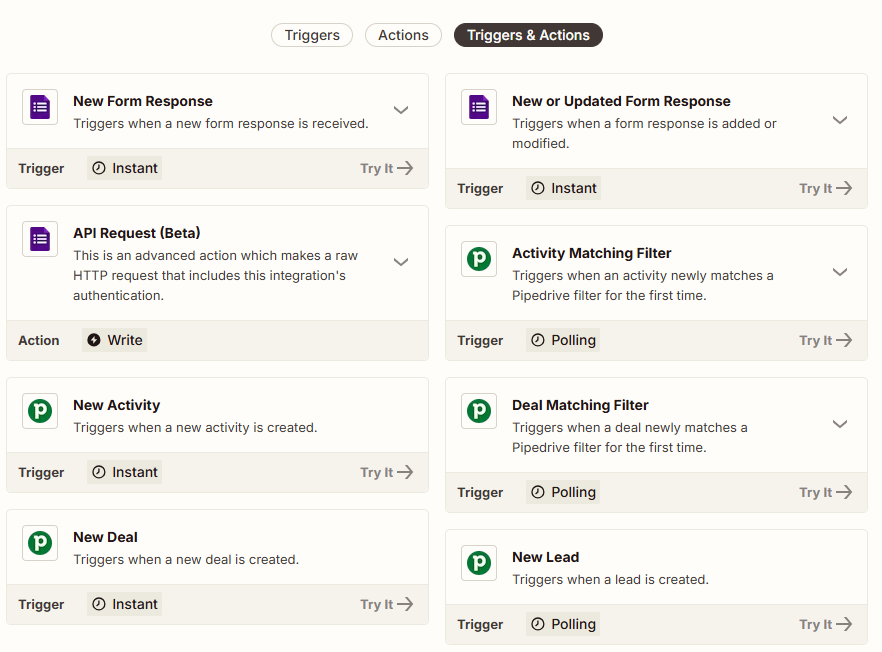This screenshot has width=882, height=652.
Task: Expand the New Form Response card
Action: tap(401, 110)
